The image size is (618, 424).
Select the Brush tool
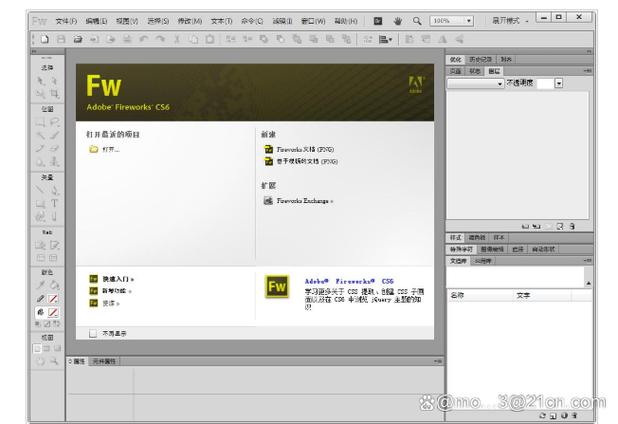(x=54, y=136)
